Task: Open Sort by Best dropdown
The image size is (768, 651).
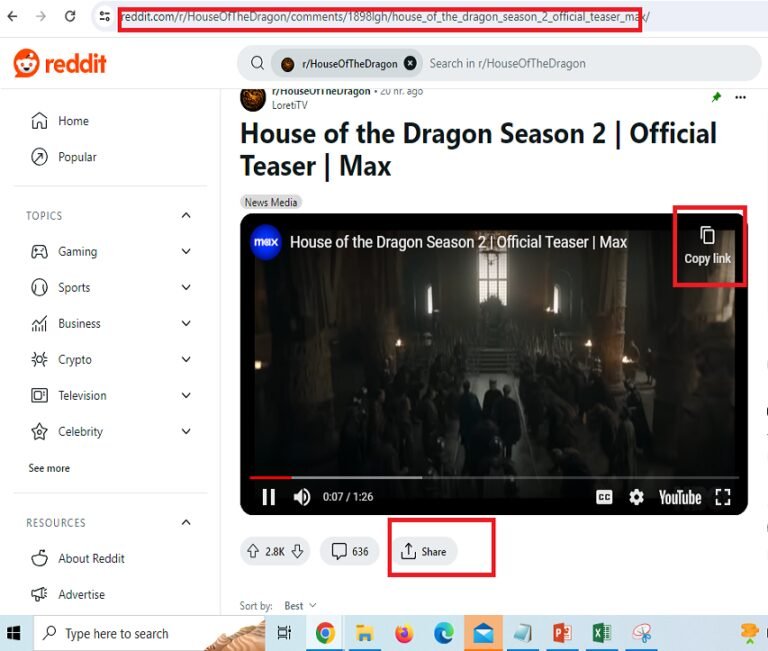Action: tap(300, 606)
